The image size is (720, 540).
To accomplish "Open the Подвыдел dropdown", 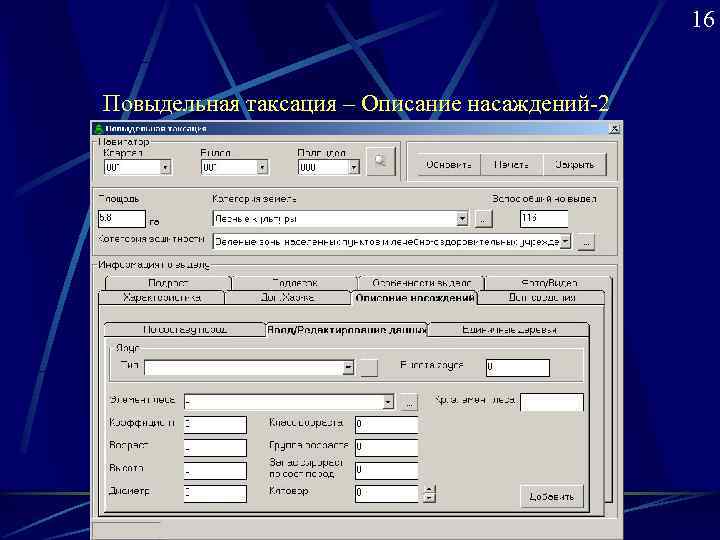I will pyautogui.click(x=354, y=168).
